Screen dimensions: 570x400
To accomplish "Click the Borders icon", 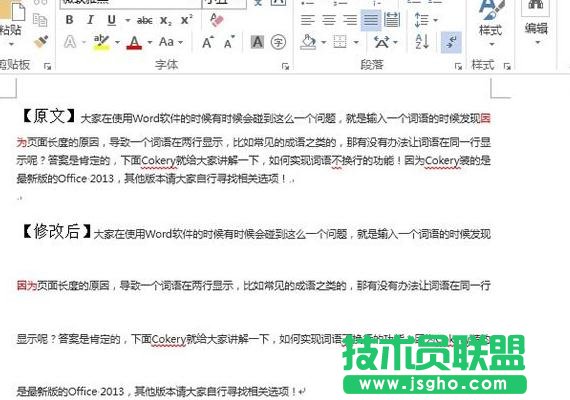I will (340, 42).
